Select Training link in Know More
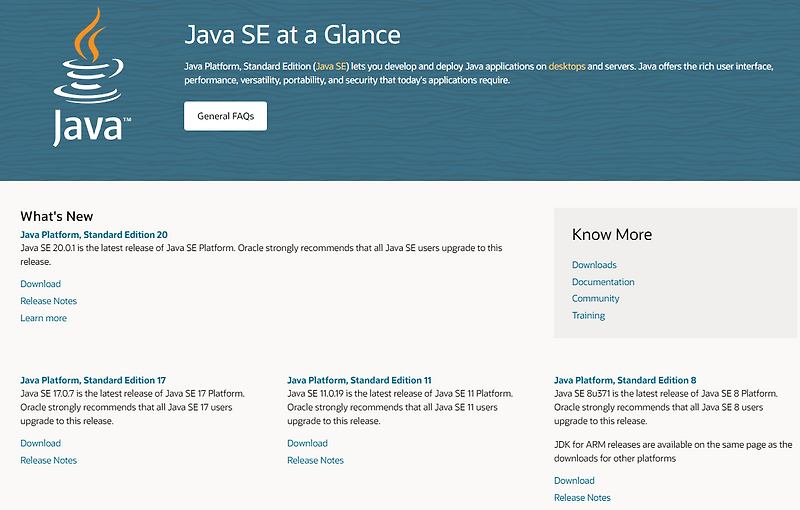Screen dimensions: 800x510 coord(588,316)
